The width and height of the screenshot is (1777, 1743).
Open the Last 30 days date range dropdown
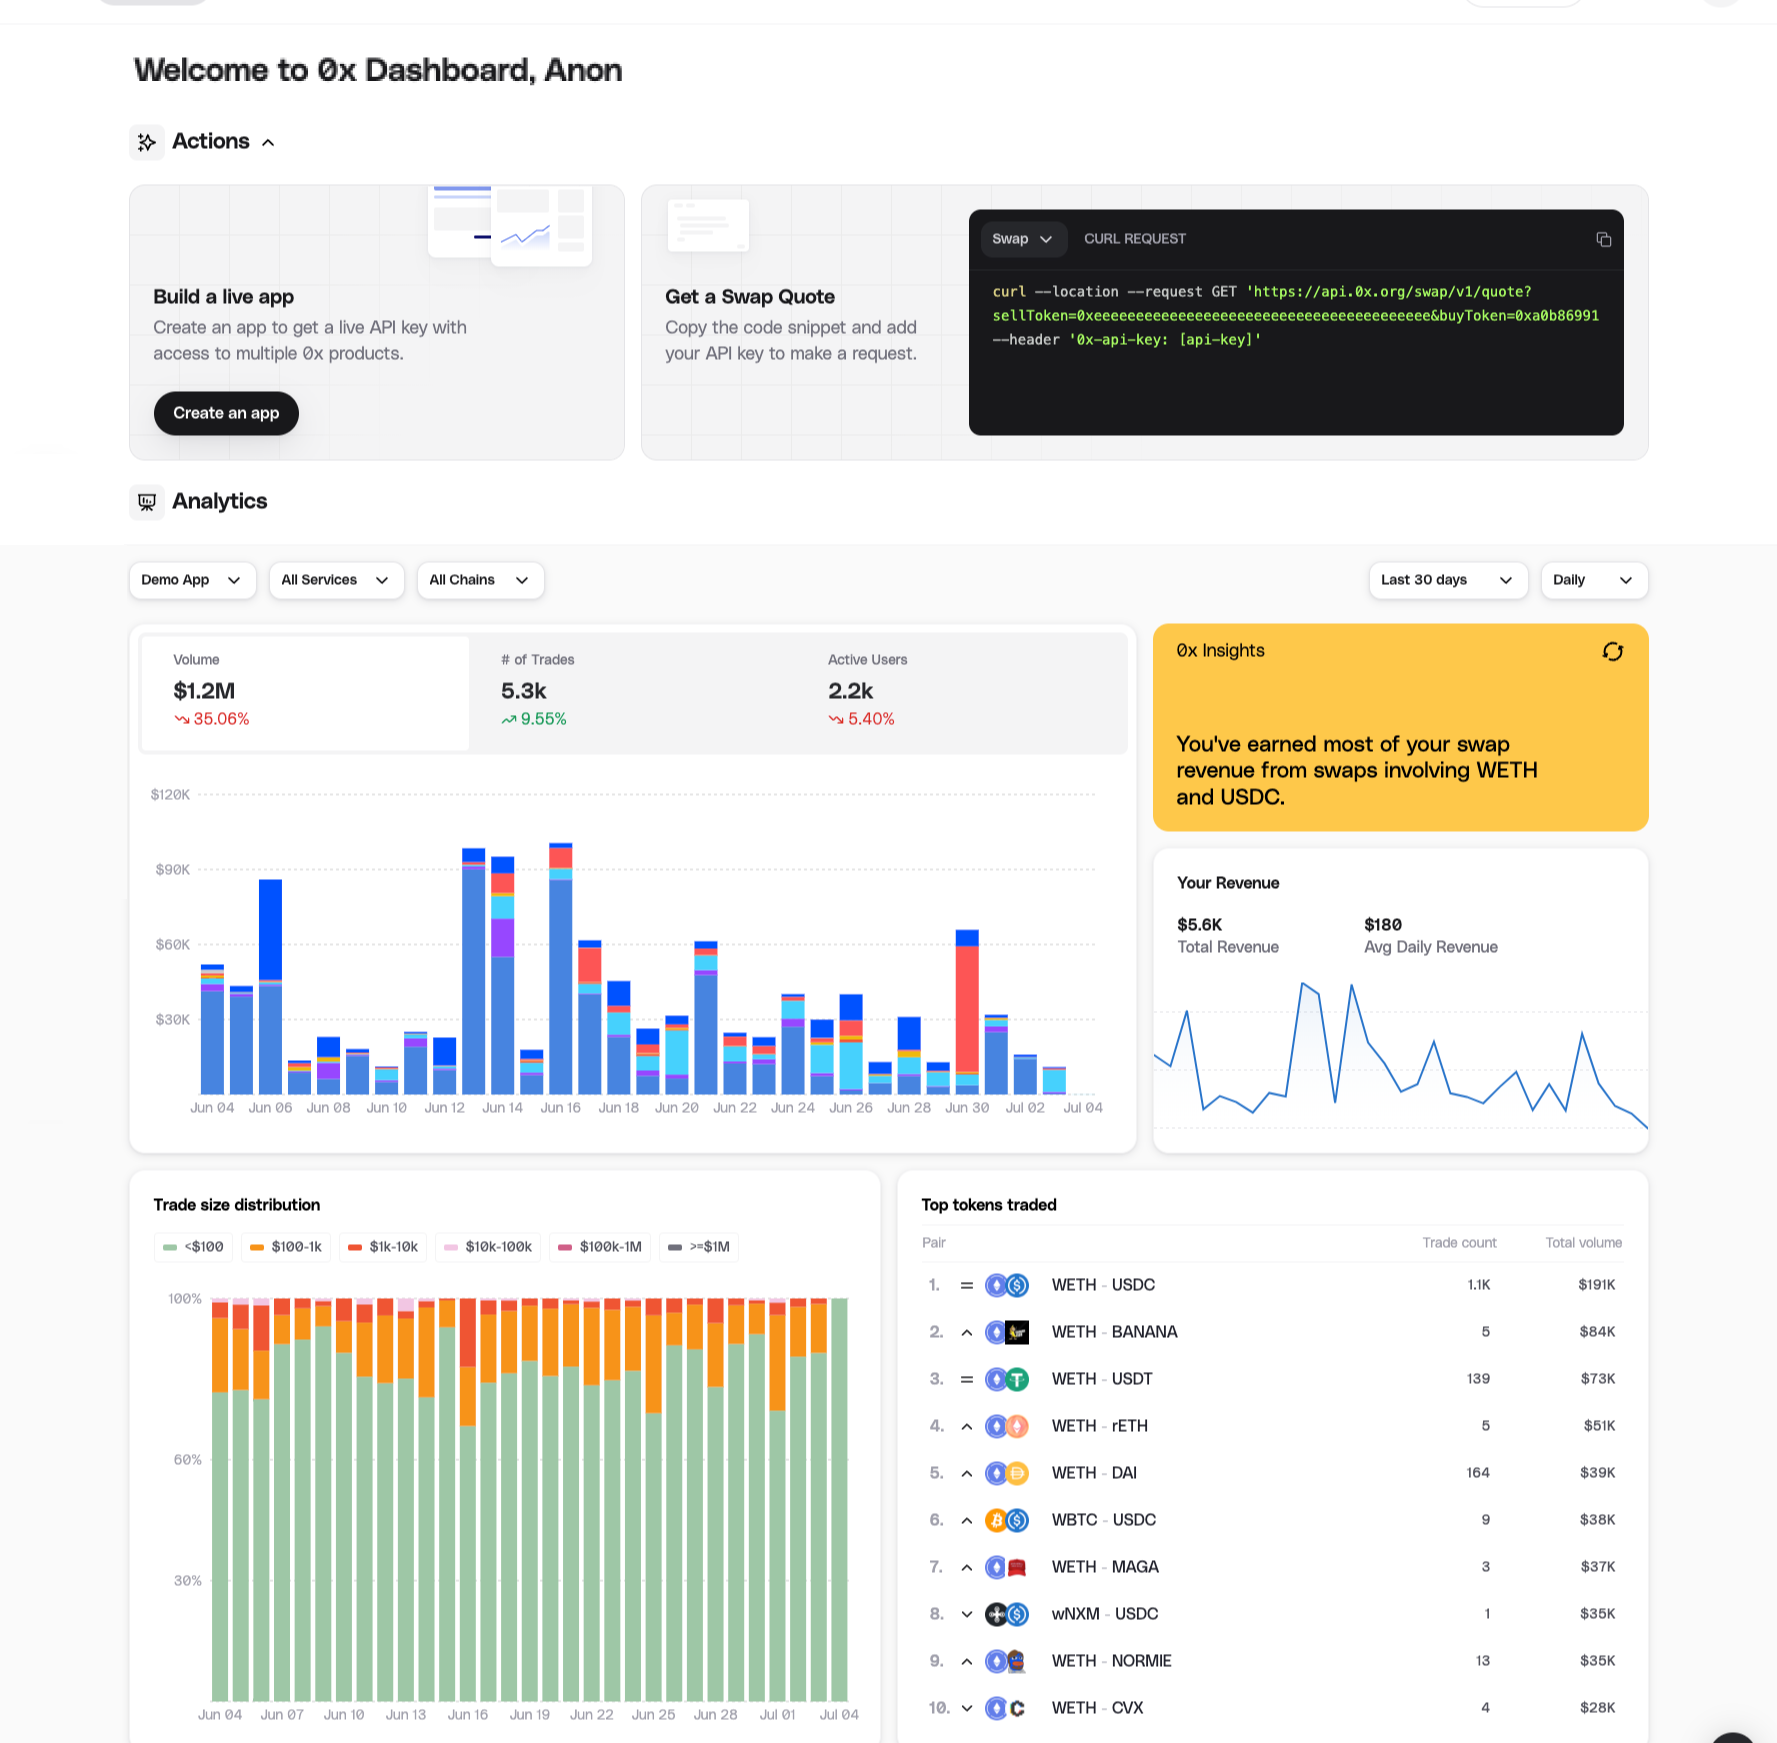(x=1447, y=580)
